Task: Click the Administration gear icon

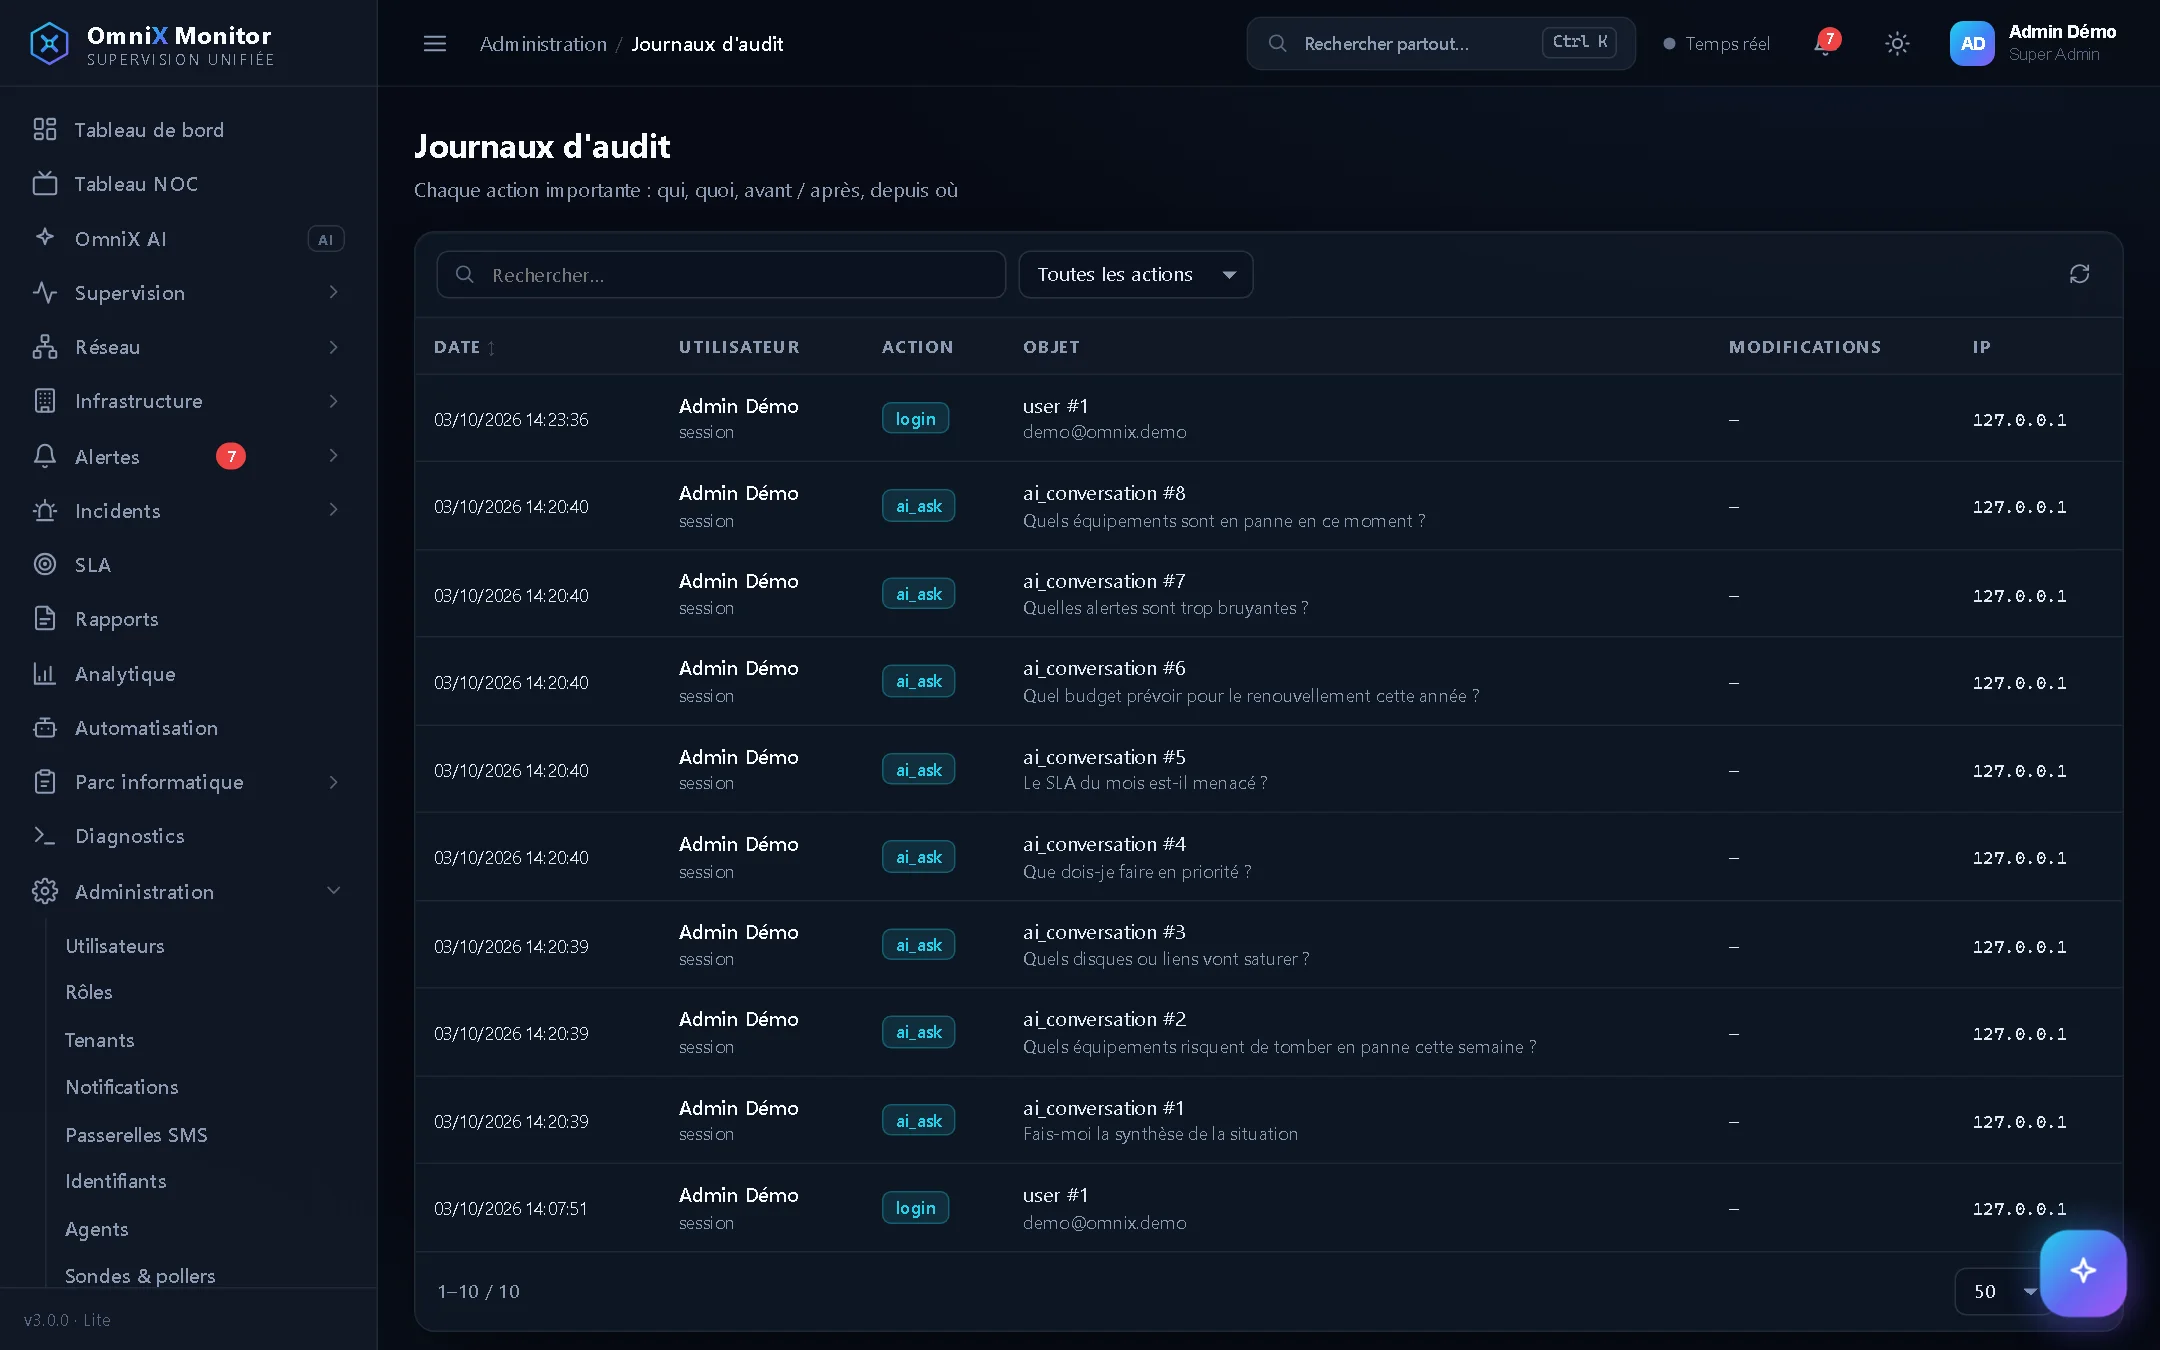Action: (x=45, y=891)
